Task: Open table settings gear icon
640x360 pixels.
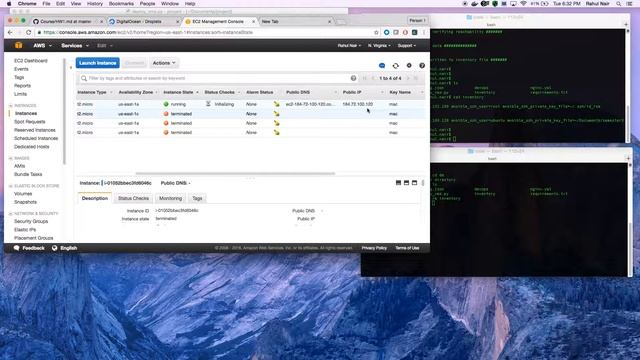Action: 409,65
